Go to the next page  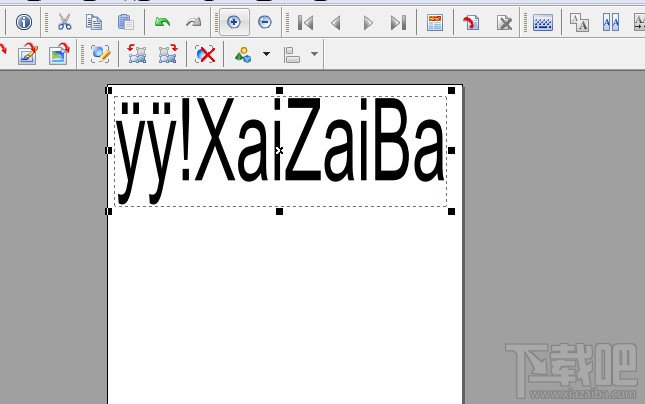click(x=368, y=23)
